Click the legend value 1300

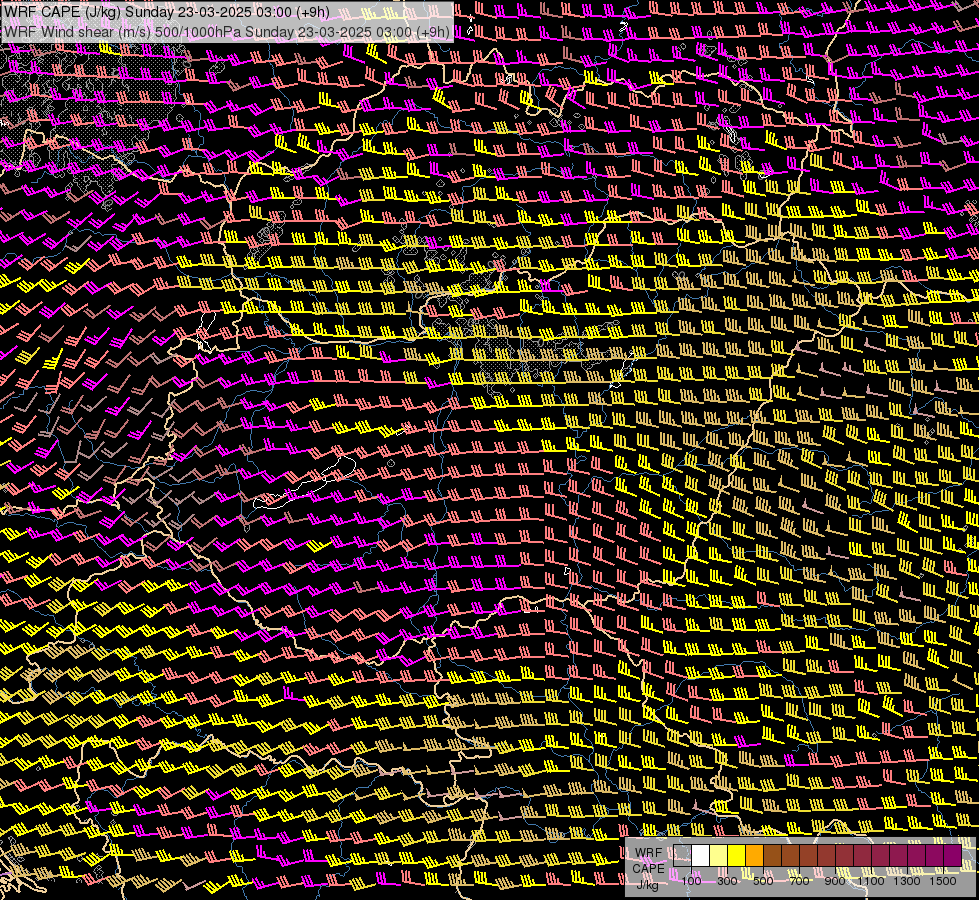click(907, 881)
